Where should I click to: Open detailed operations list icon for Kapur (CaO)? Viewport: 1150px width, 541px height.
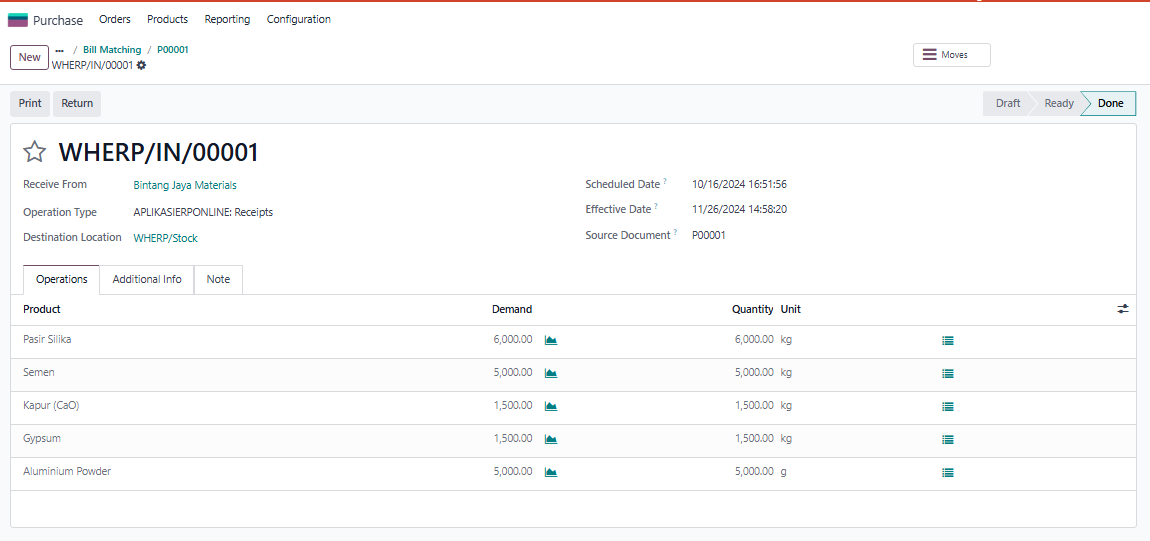click(x=947, y=406)
